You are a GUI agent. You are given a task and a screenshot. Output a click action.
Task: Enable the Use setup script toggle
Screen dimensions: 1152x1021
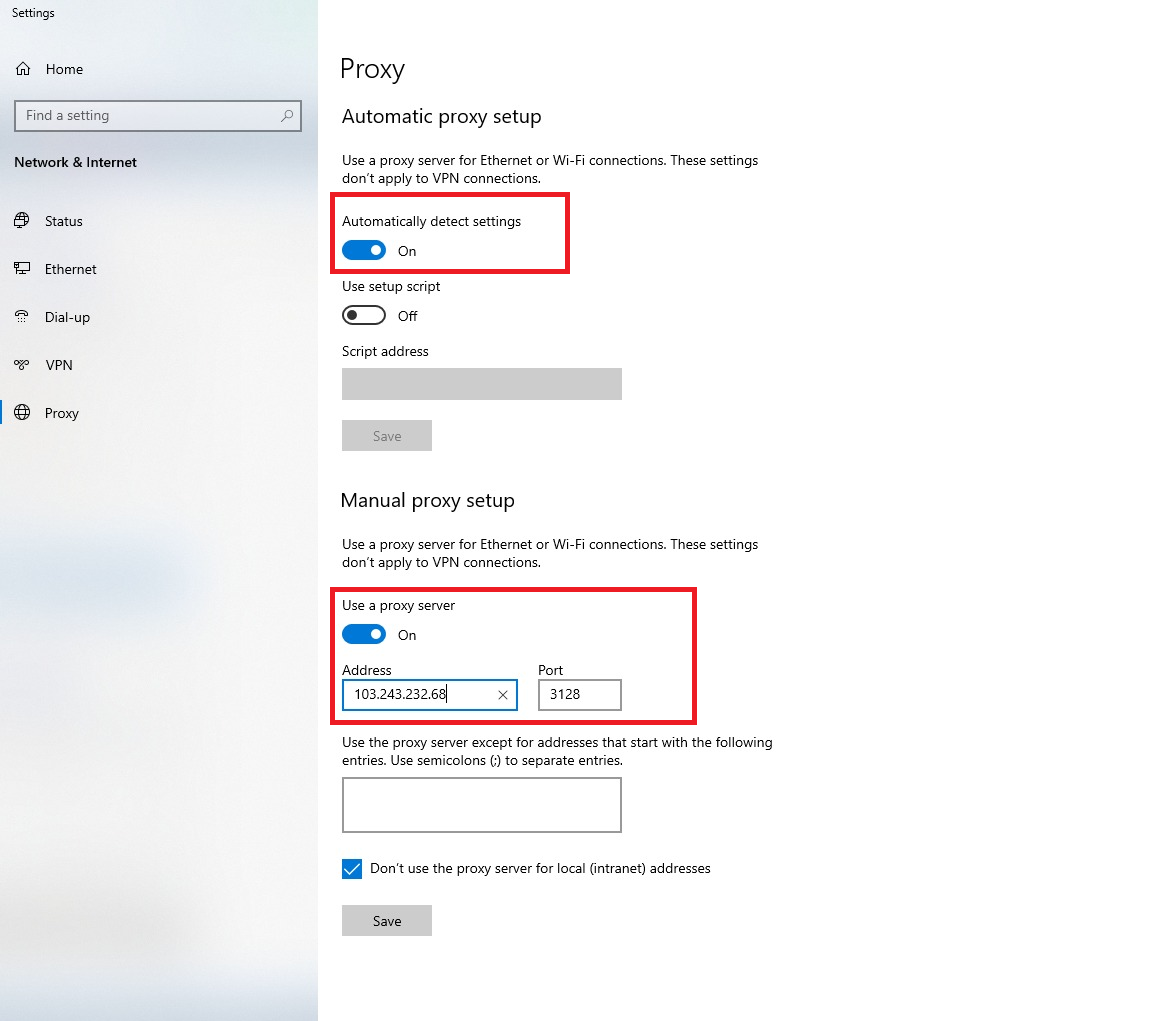pyautogui.click(x=364, y=315)
